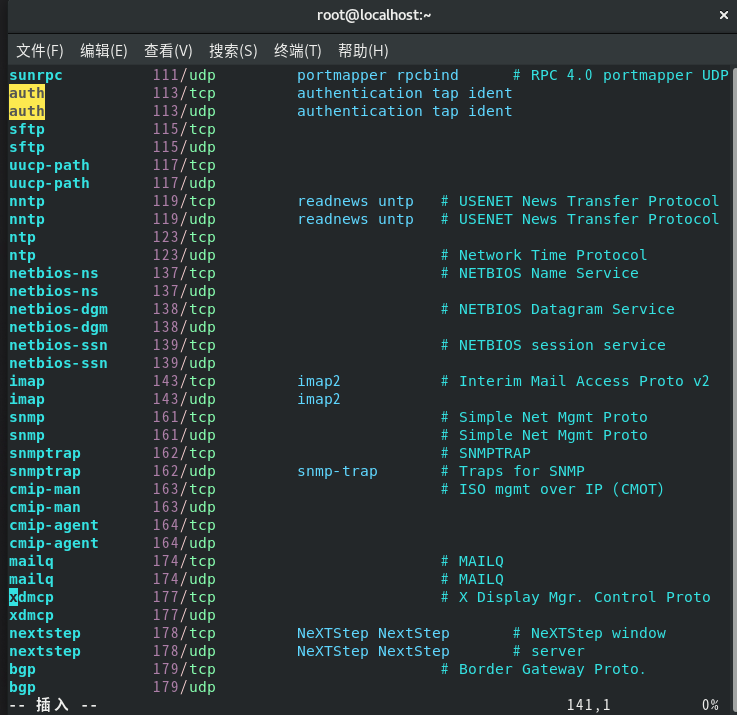Click port 119/tcp of nntp
Image resolution: width=737 pixels, height=715 pixels.
[184, 201]
